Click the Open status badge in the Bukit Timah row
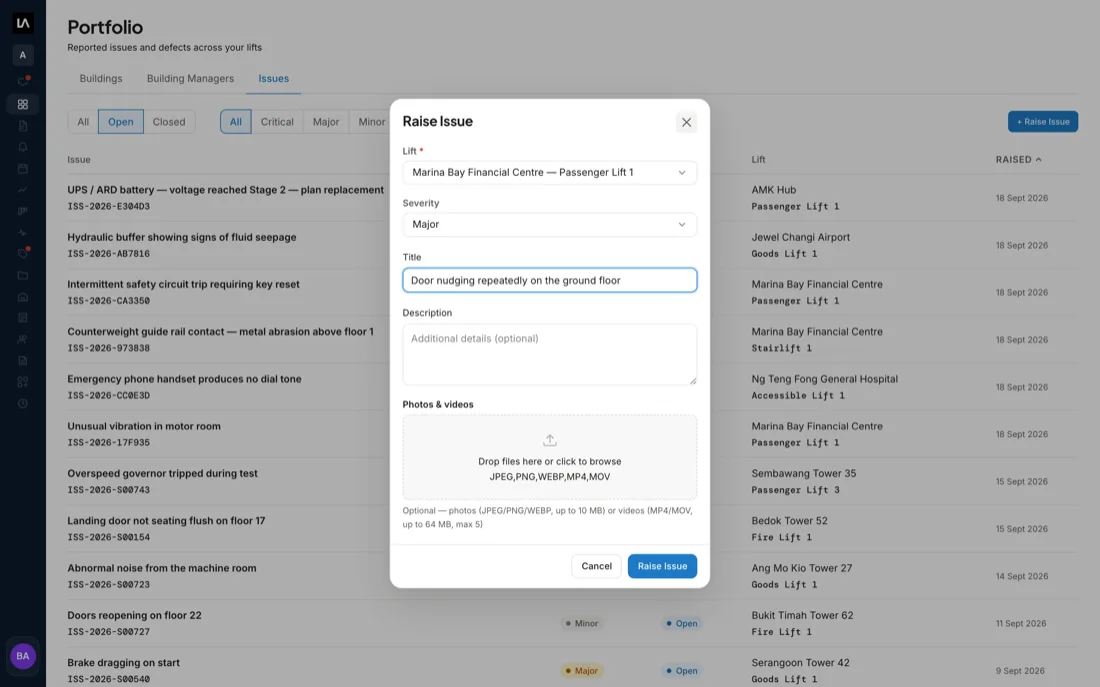 pos(682,623)
